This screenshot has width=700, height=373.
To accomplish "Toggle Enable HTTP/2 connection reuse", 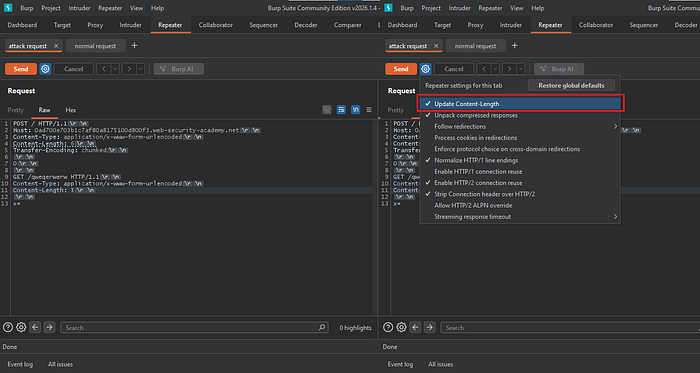I will point(520,183).
